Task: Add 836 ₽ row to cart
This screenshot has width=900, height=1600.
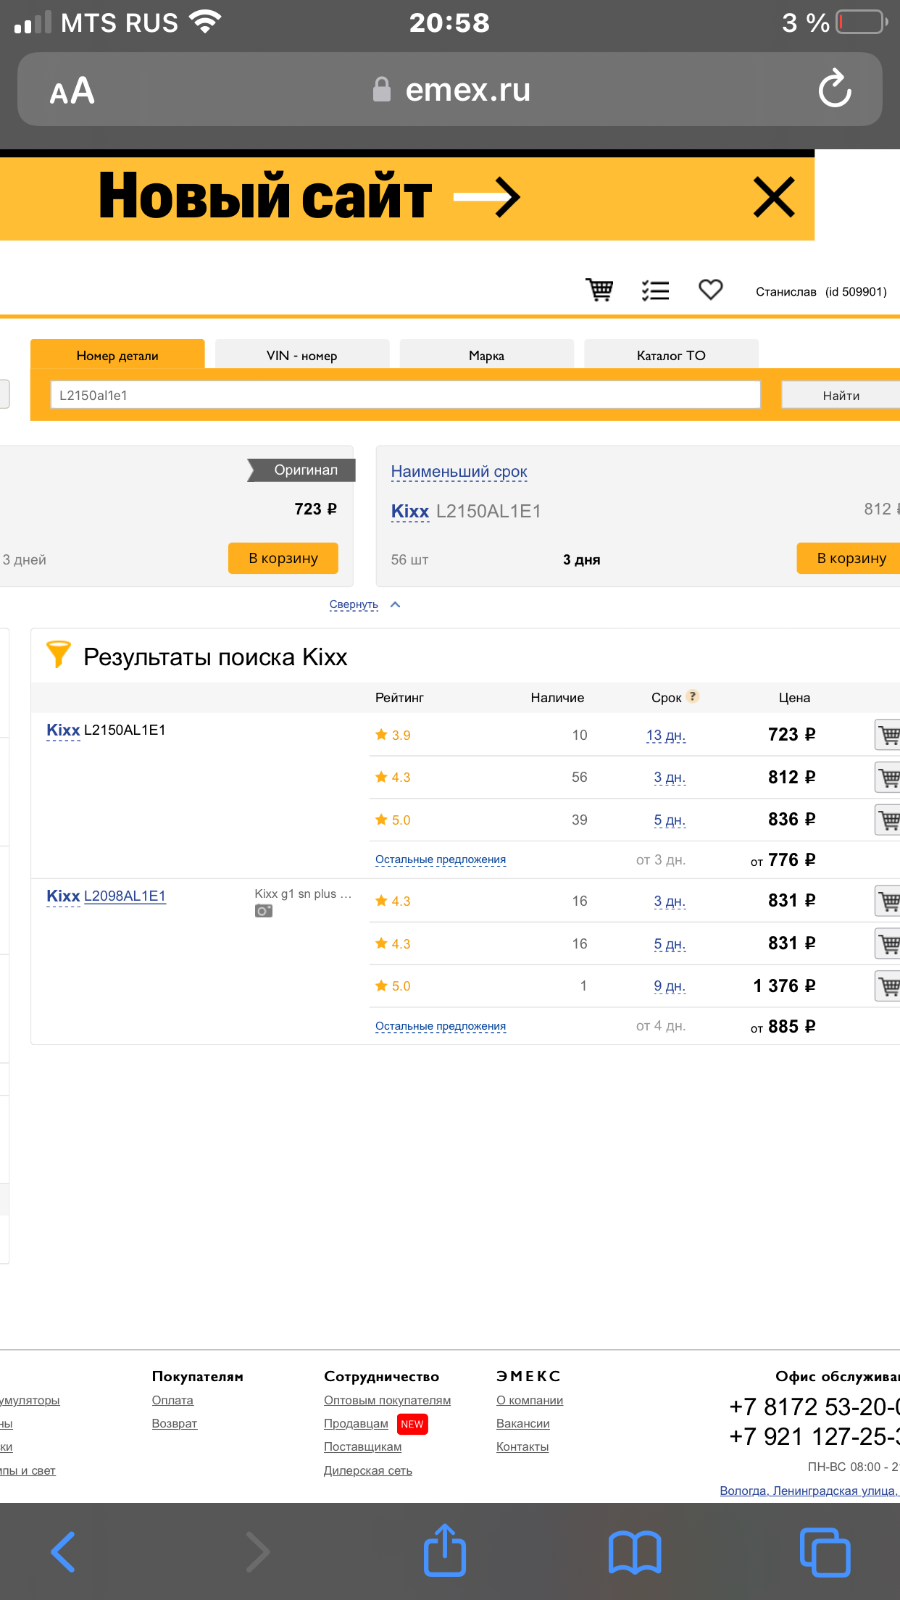Action: coord(888,820)
